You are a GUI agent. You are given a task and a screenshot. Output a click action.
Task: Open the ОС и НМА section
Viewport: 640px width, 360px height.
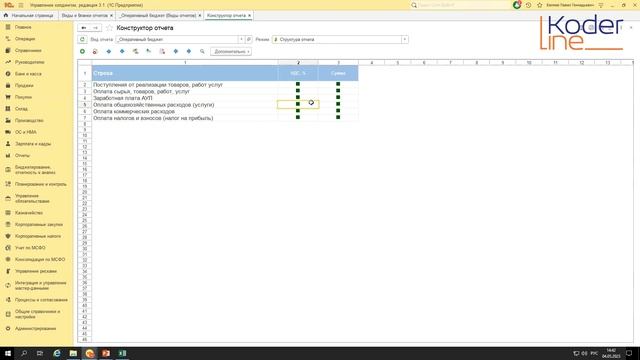click(26, 132)
